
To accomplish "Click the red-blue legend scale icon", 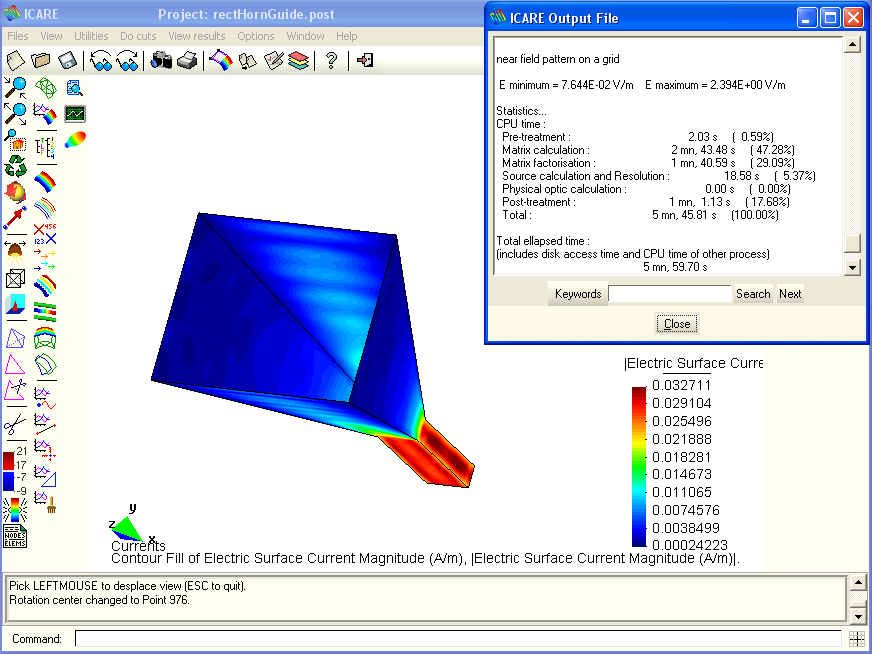I will [15, 470].
